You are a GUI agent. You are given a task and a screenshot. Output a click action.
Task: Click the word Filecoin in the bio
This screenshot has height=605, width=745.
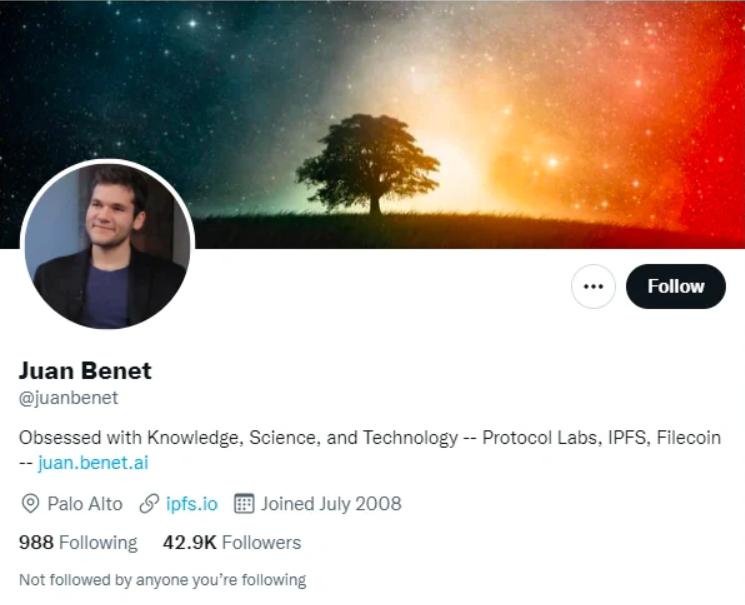pyautogui.click(x=688, y=438)
